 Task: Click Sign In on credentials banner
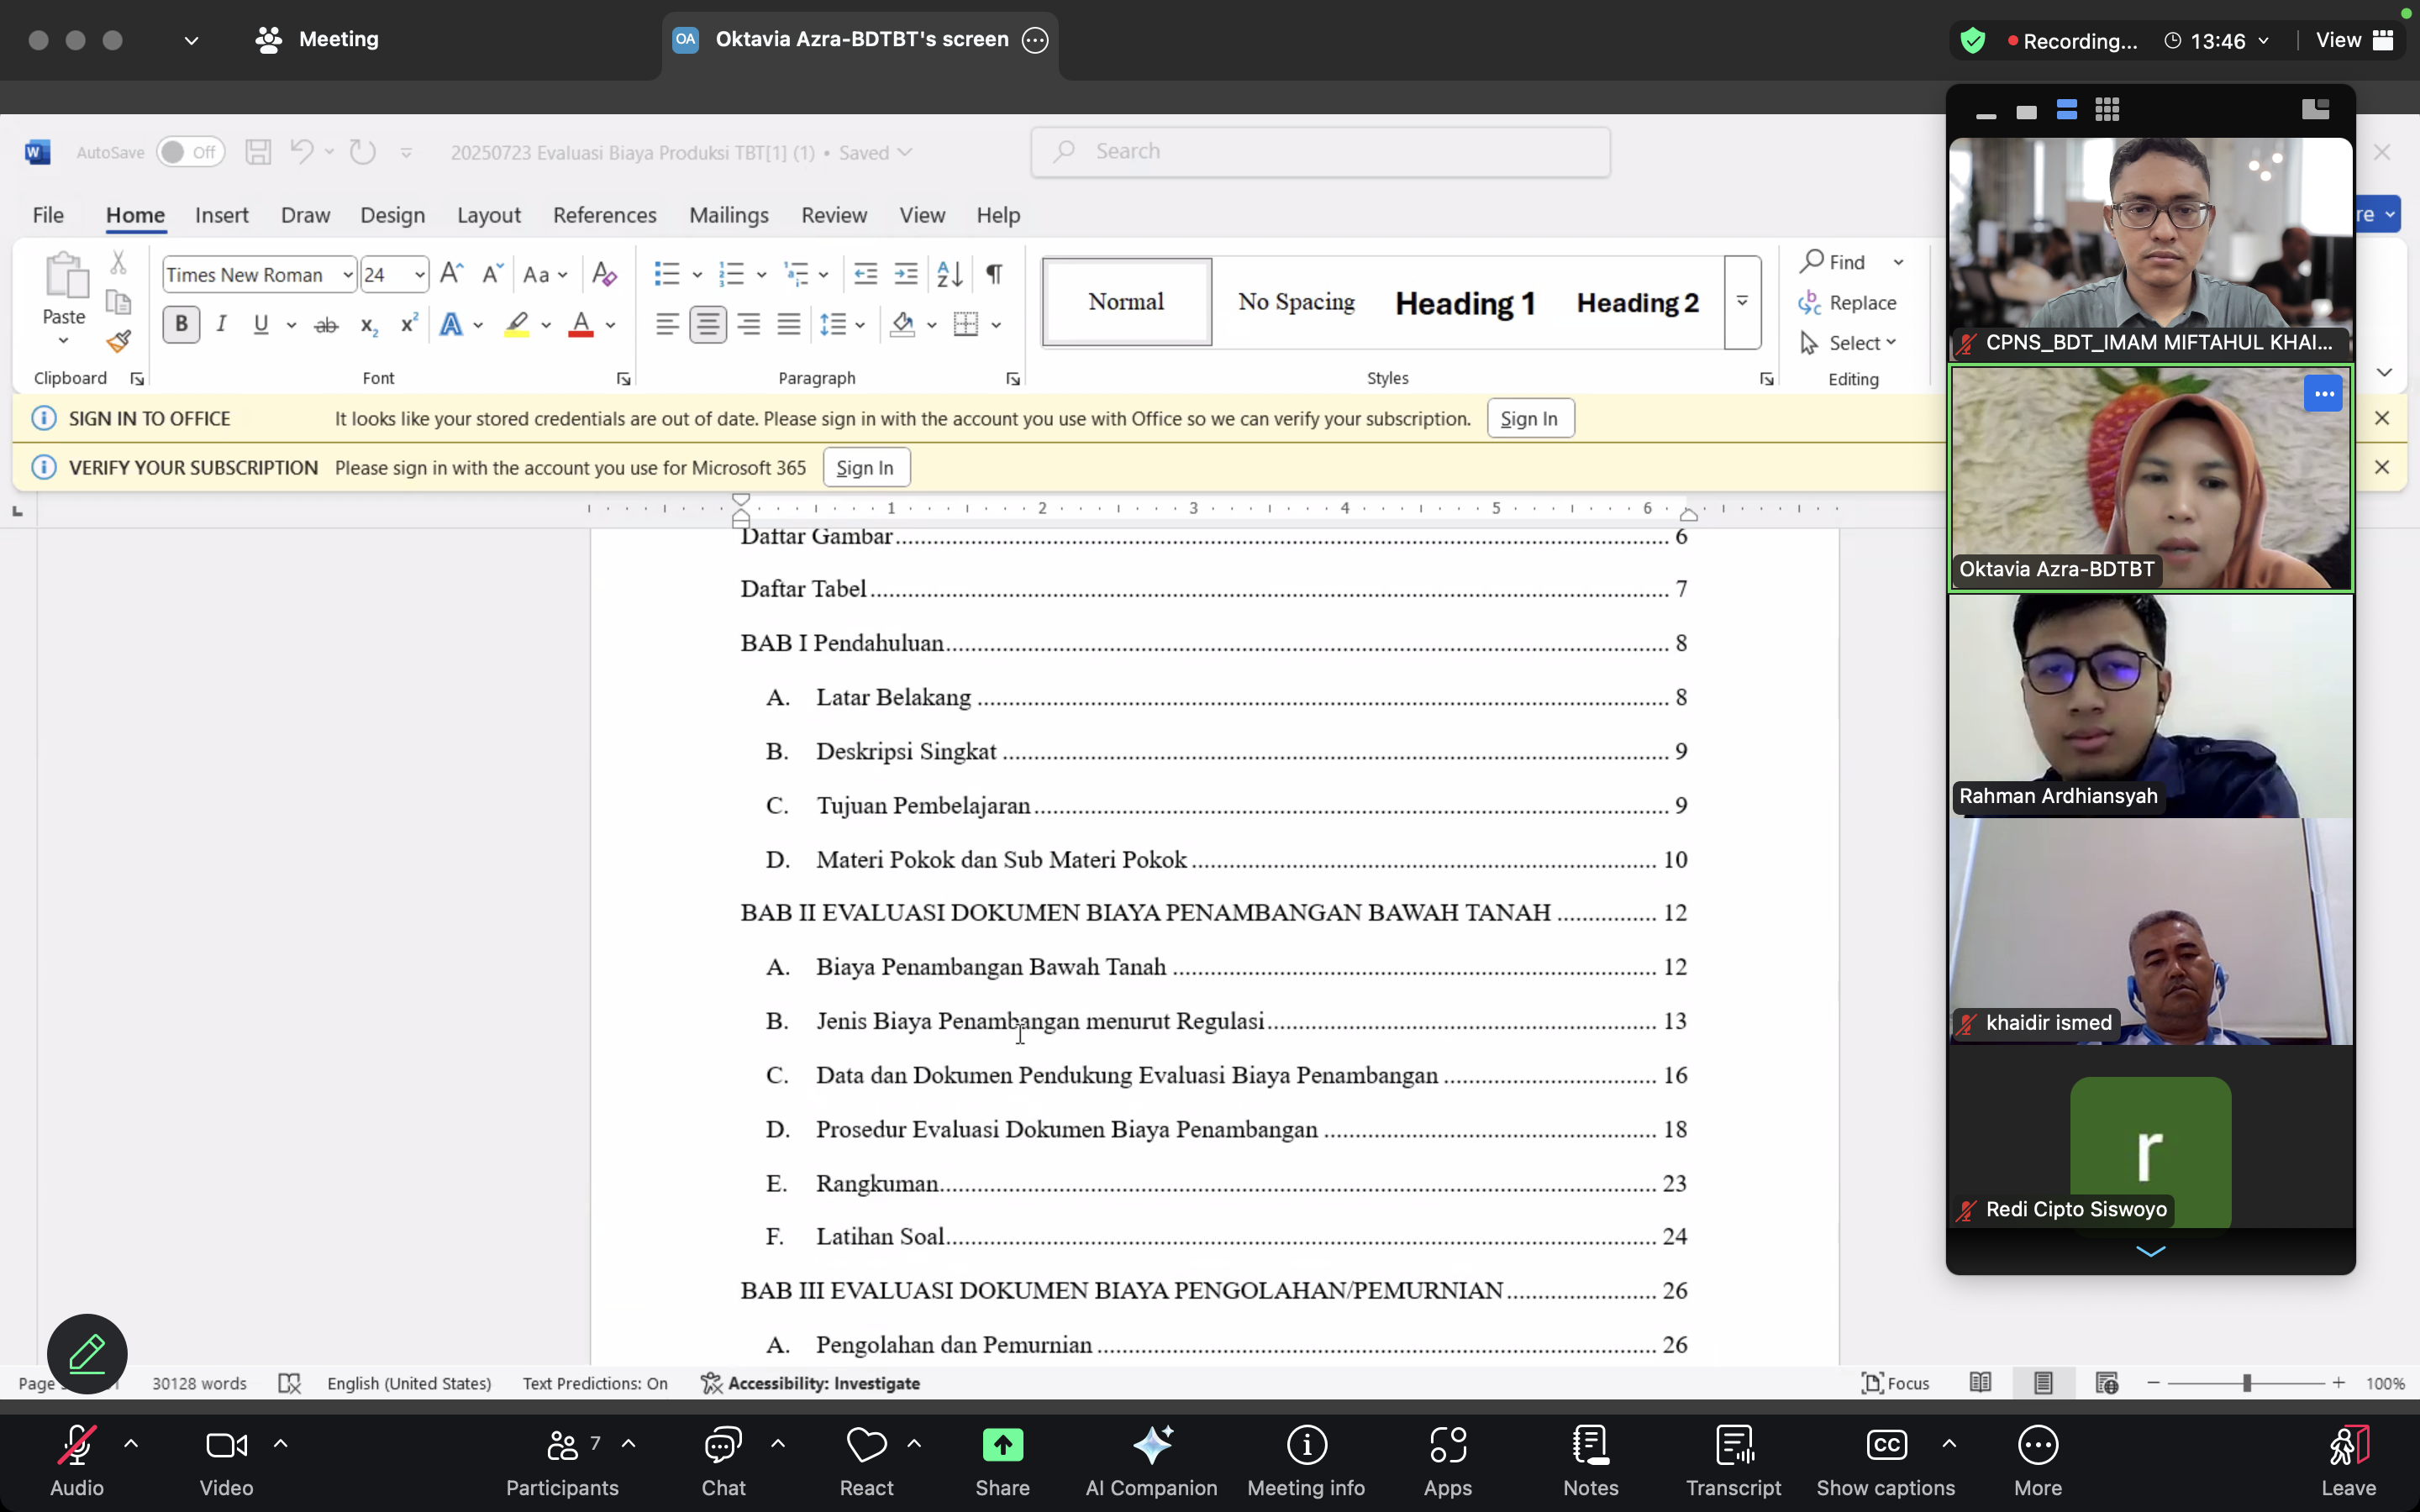[x=1529, y=419]
